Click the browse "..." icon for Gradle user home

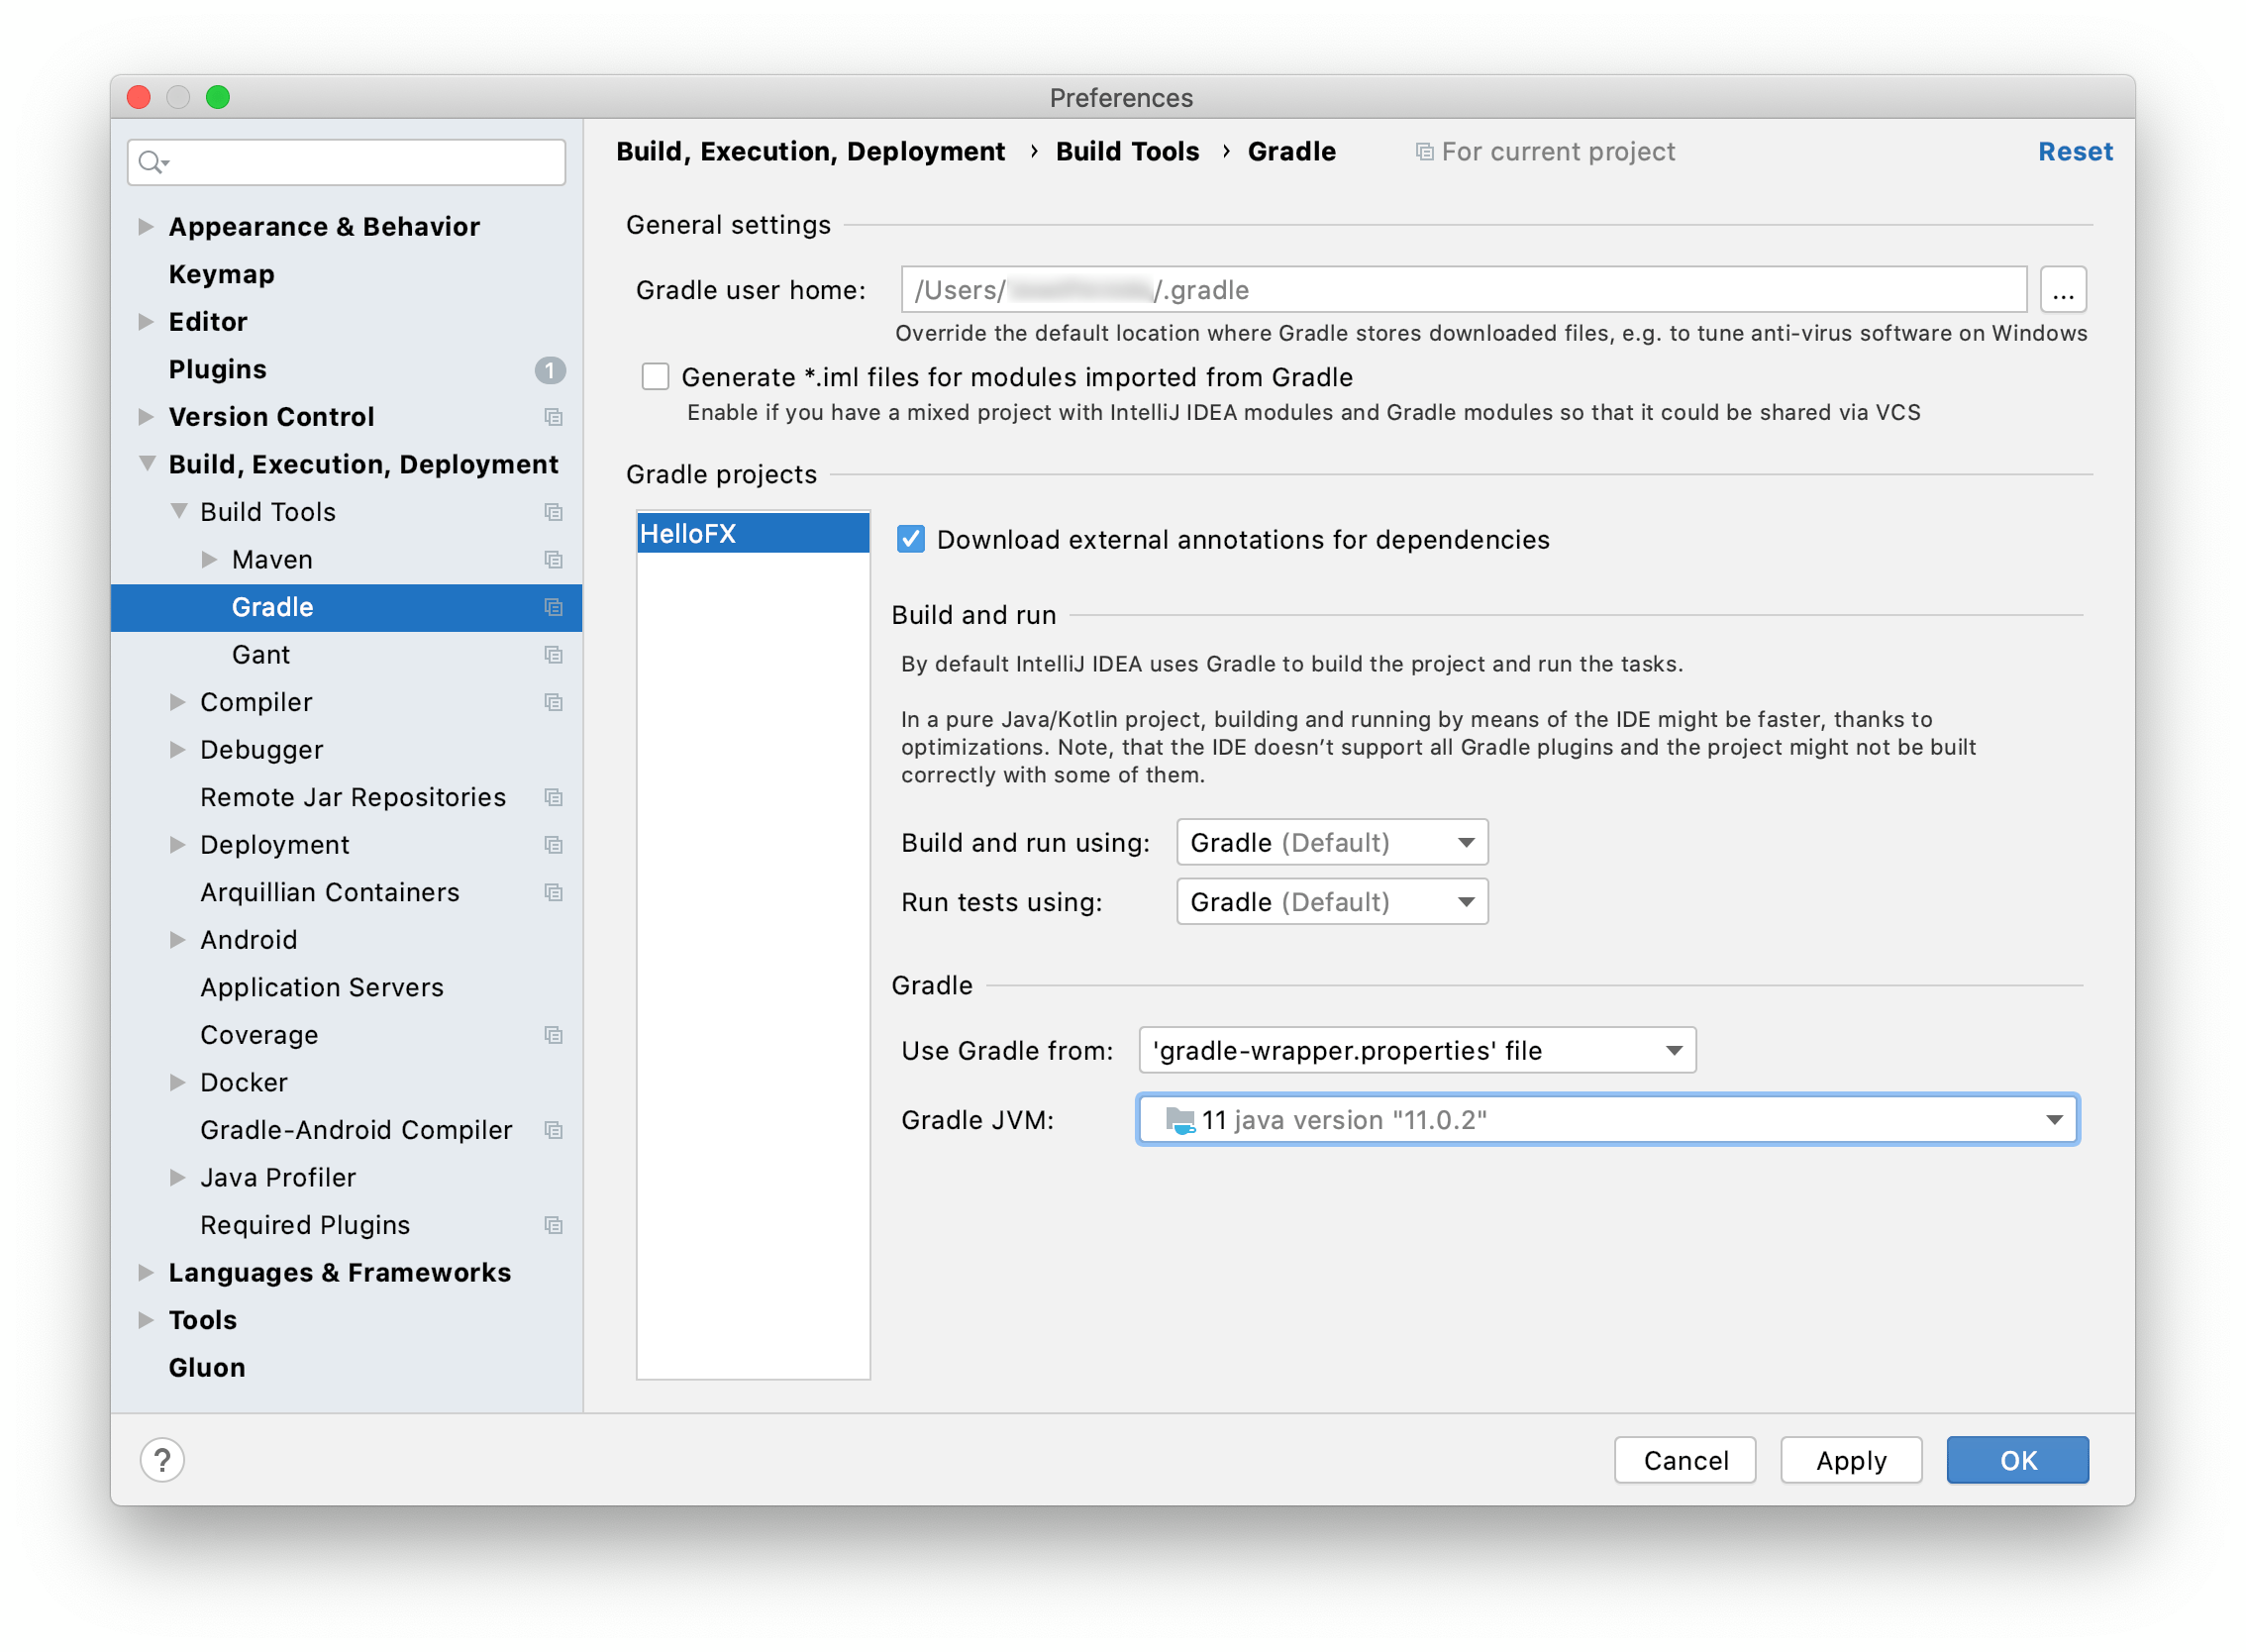(2063, 289)
